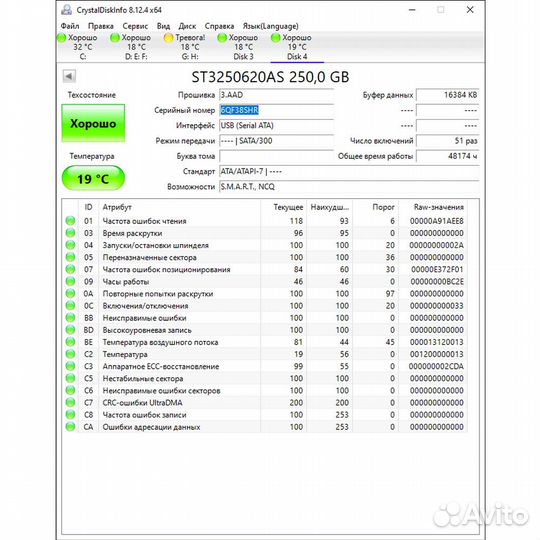Click status circle for attribute C2 row
Image resolution: width=540 pixels, height=540 pixels.
[70, 354]
